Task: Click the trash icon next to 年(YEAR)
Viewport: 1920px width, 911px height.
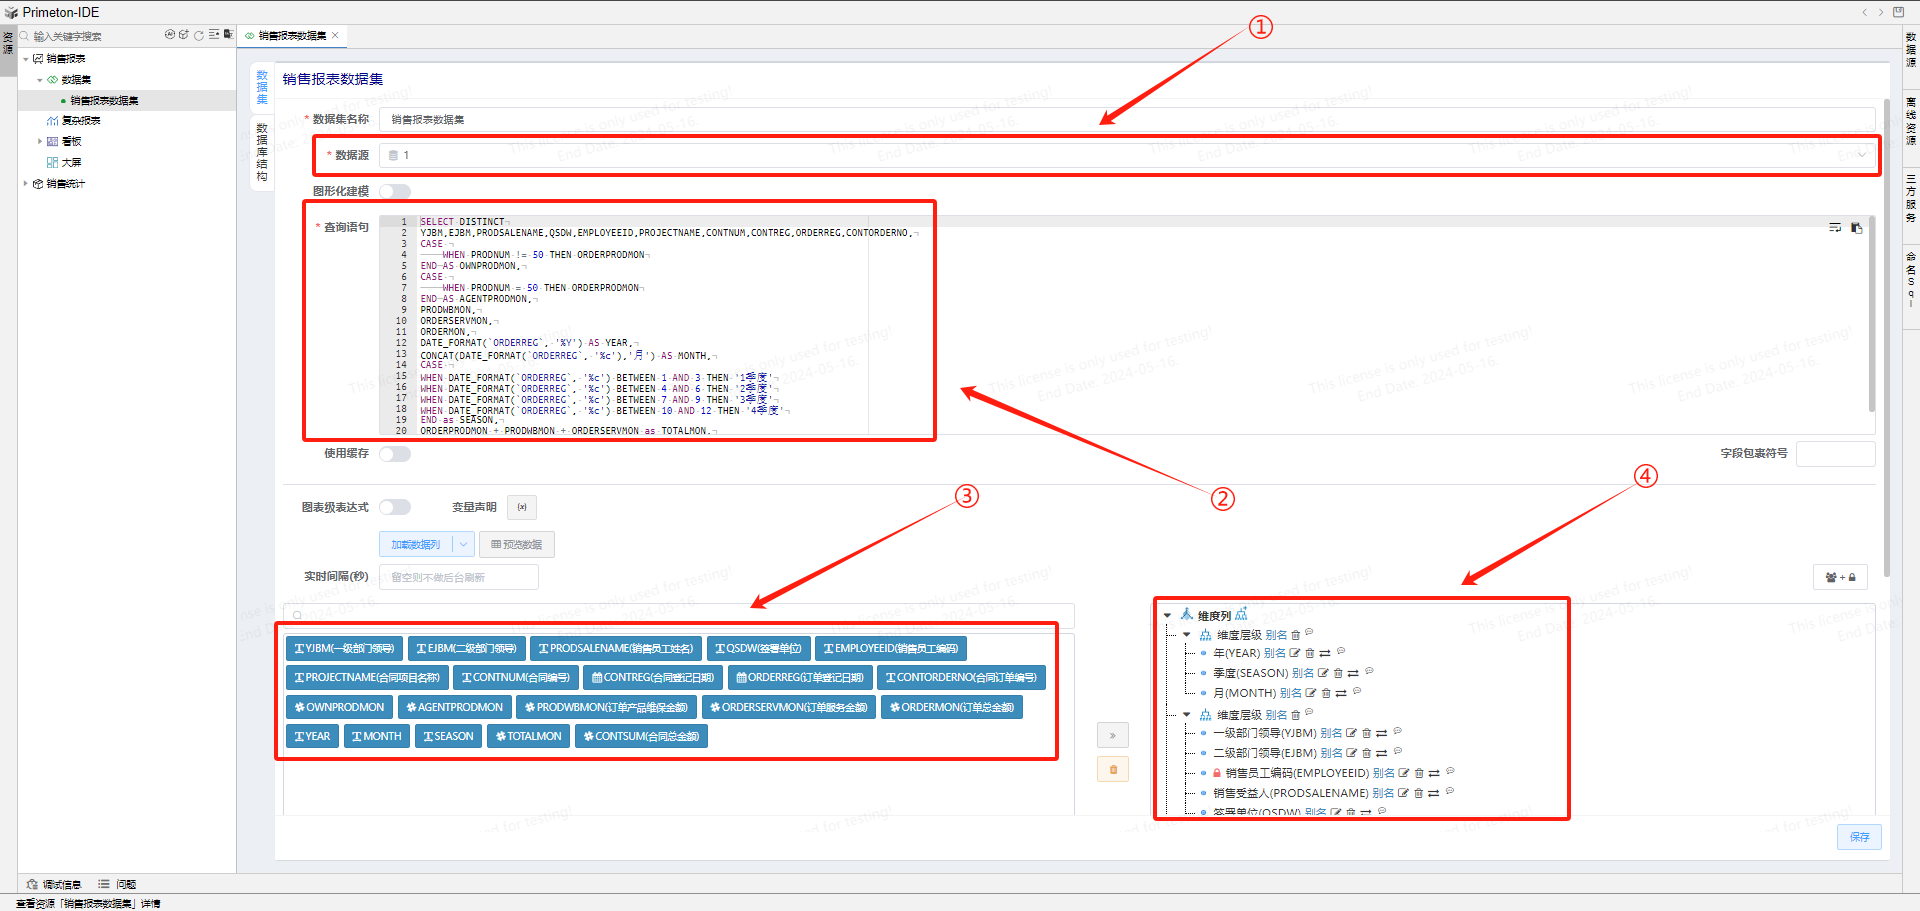Action: pos(1309,654)
